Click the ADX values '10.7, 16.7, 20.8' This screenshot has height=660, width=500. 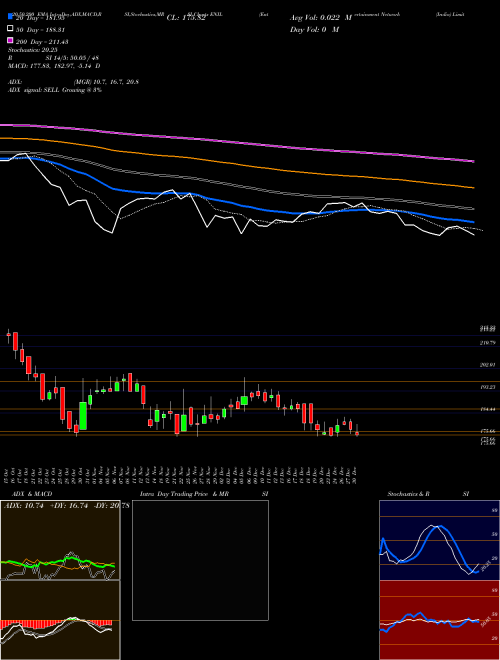click(x=116, y=82)
